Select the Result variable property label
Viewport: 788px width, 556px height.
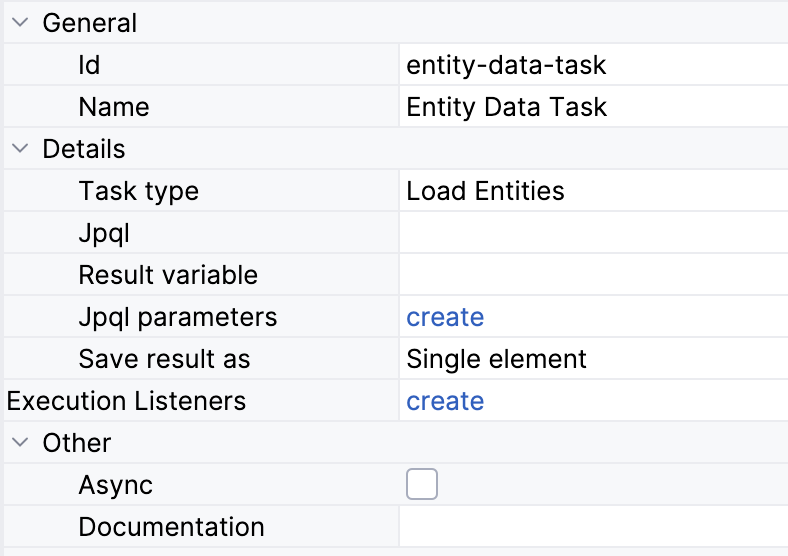click(168, 275)
